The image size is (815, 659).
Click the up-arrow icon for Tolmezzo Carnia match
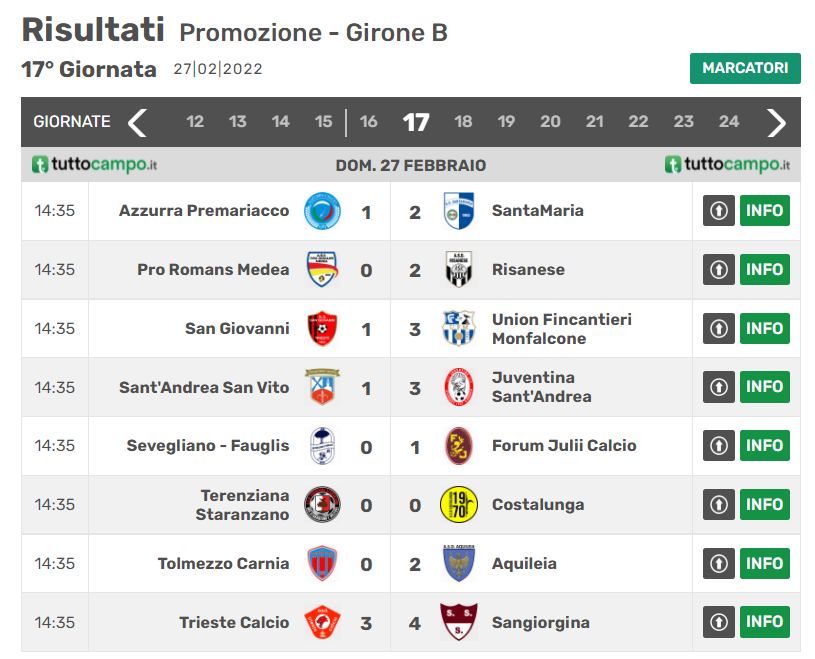pyautogui.click(x=718, y=564)
